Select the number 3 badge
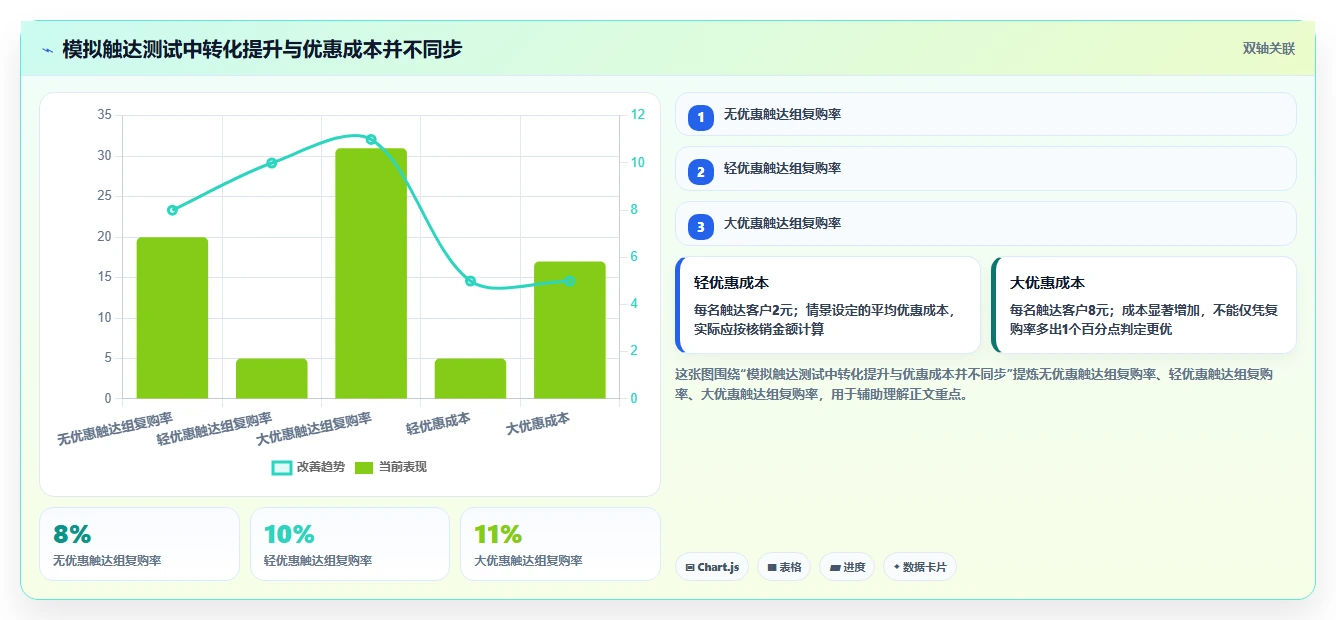1336x620 pixels. click(x=701, y=227)
